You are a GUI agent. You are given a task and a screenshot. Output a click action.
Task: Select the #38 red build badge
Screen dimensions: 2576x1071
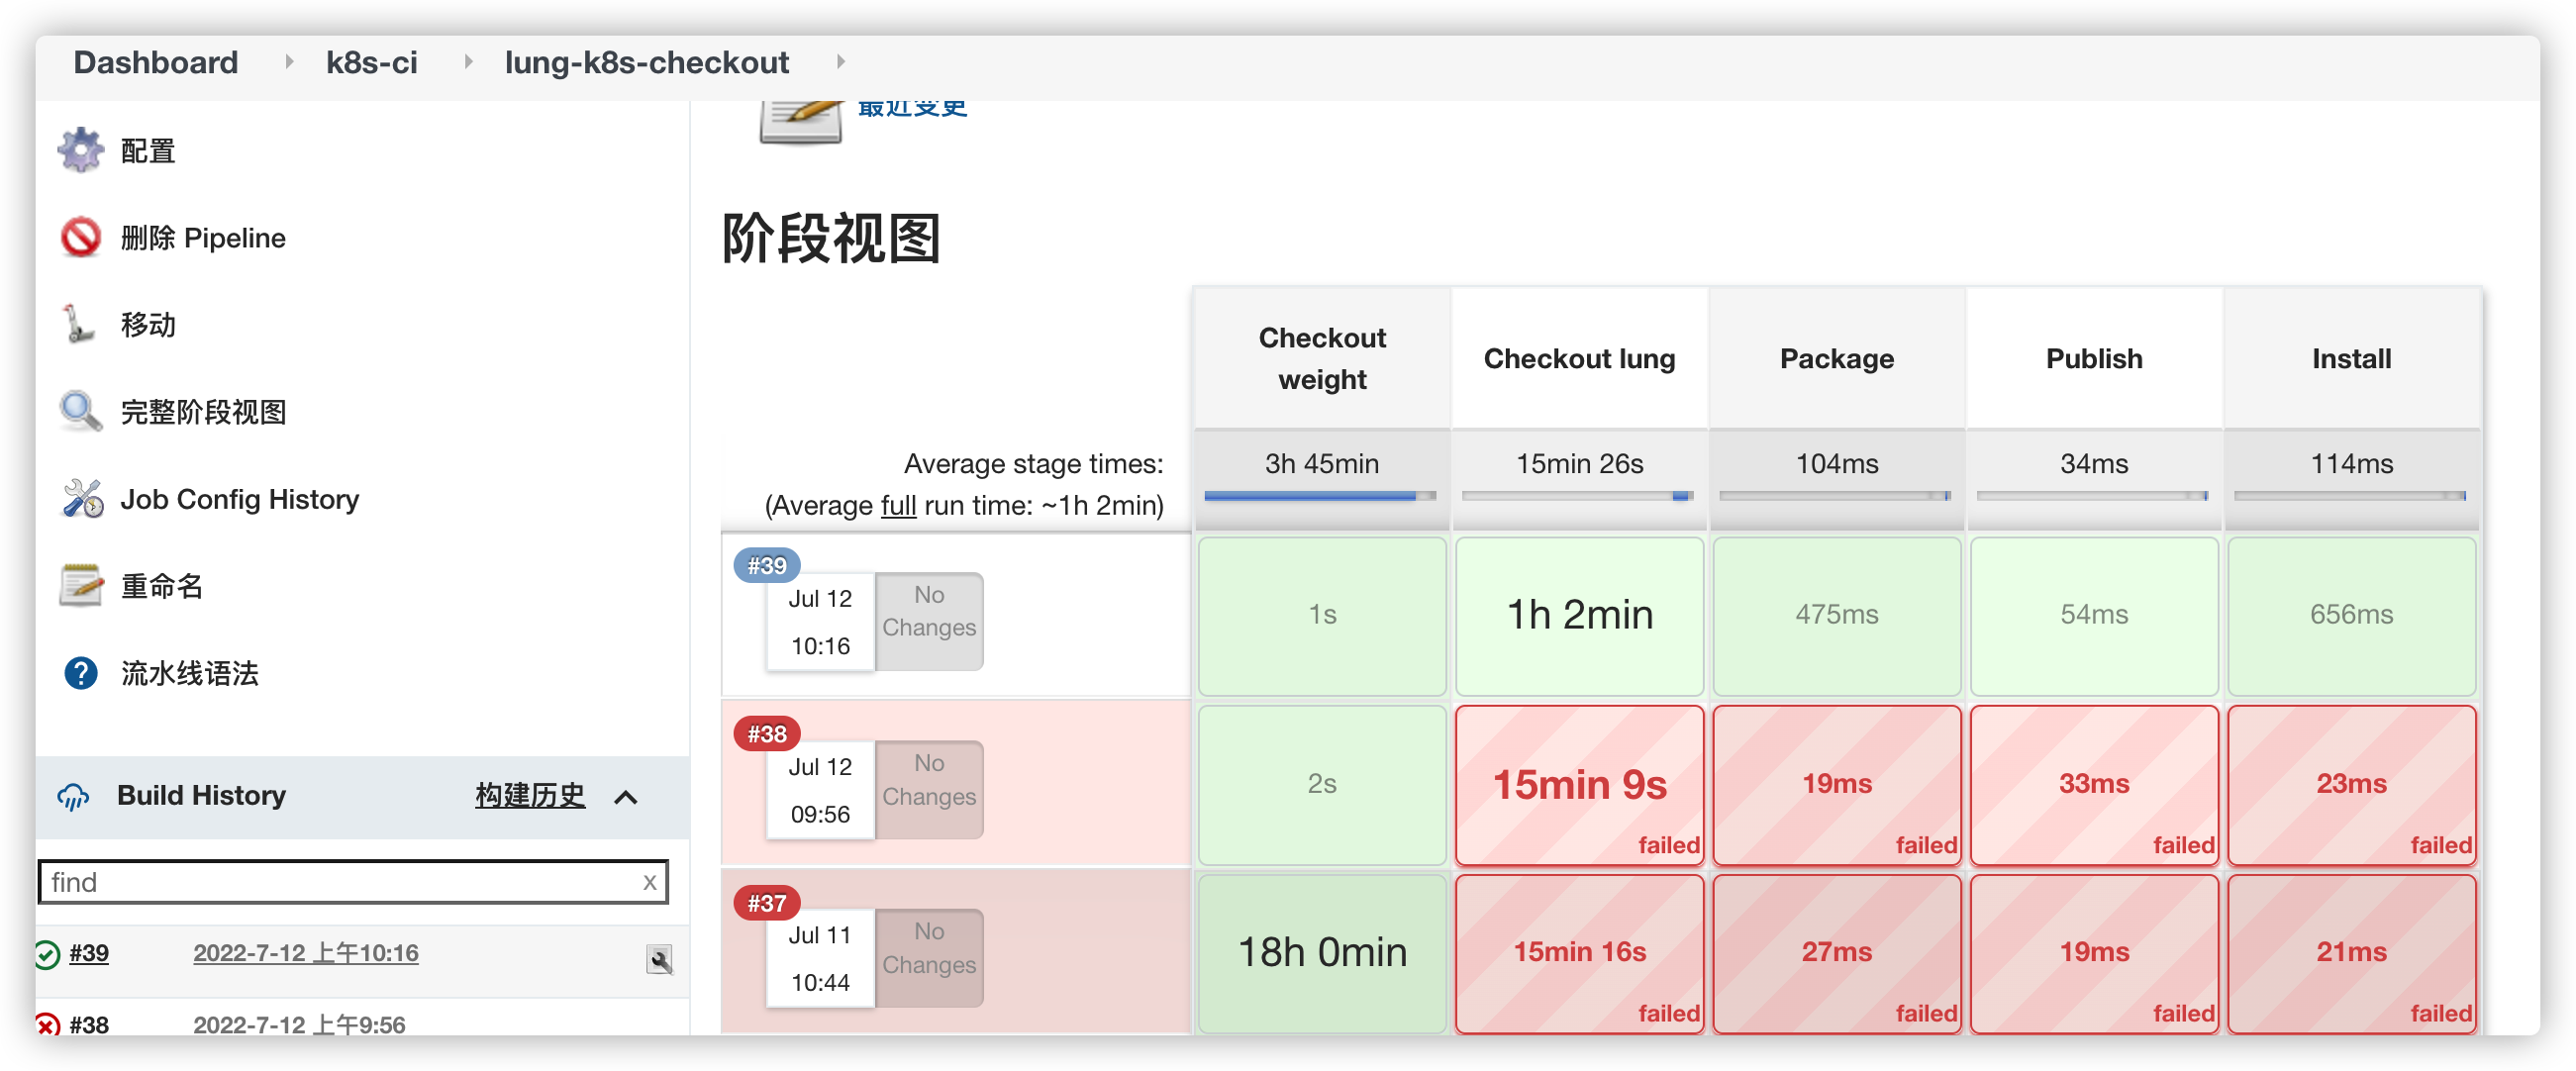765,733
